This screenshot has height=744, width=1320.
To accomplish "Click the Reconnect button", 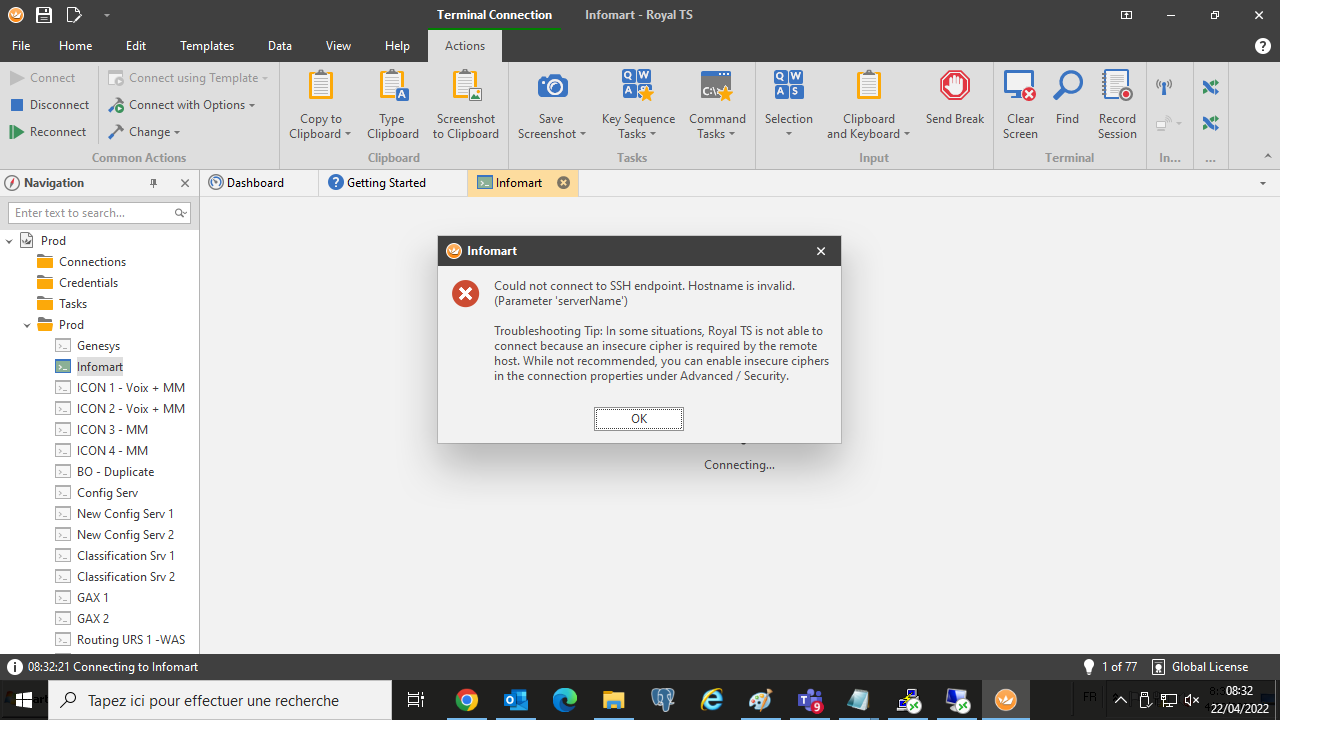I will (x=48, y=132).
